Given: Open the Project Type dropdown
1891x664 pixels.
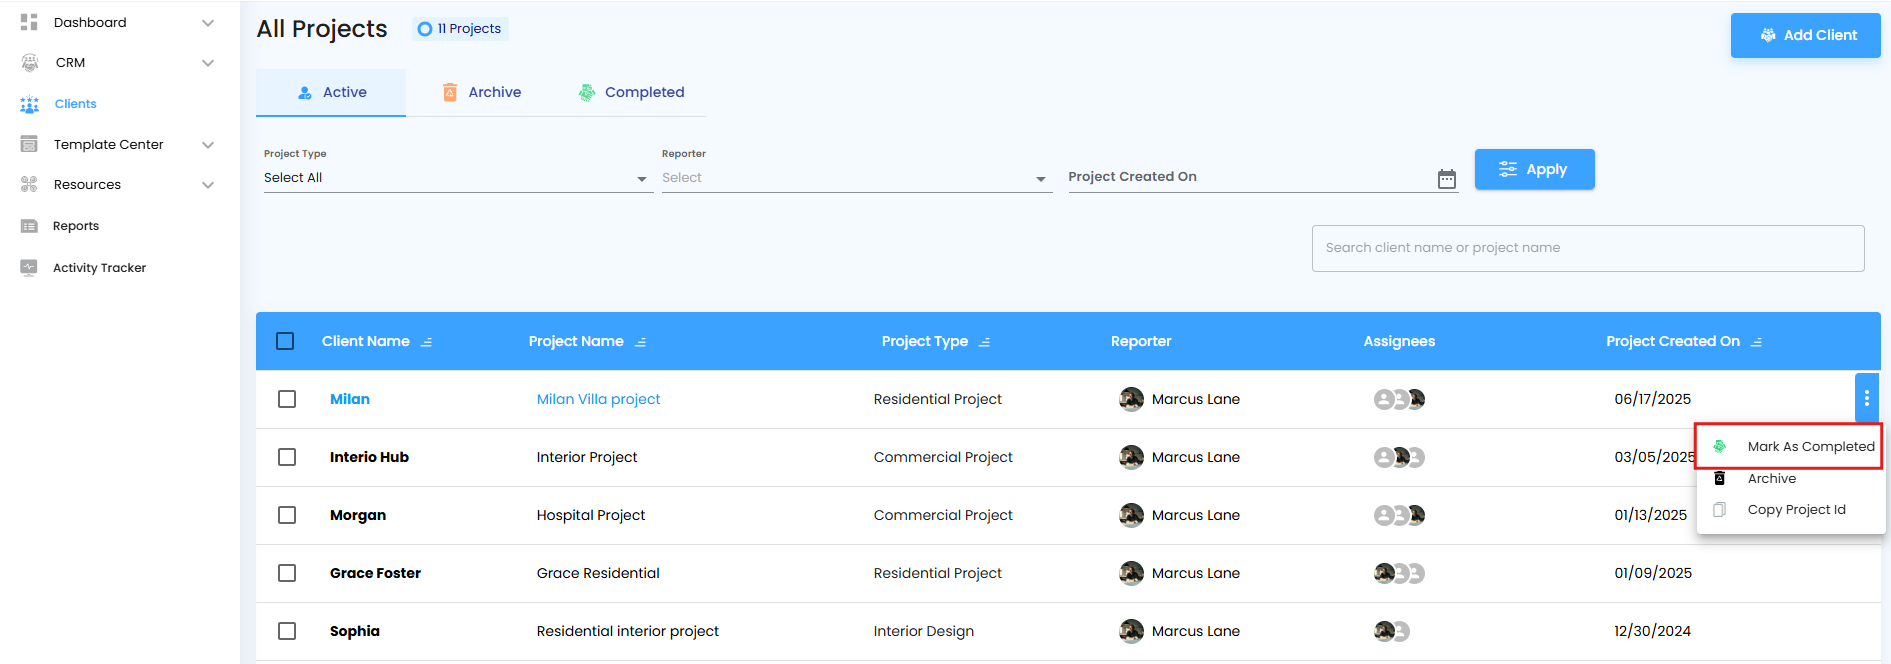Looking at the screenshot, I should pos(456,178).
